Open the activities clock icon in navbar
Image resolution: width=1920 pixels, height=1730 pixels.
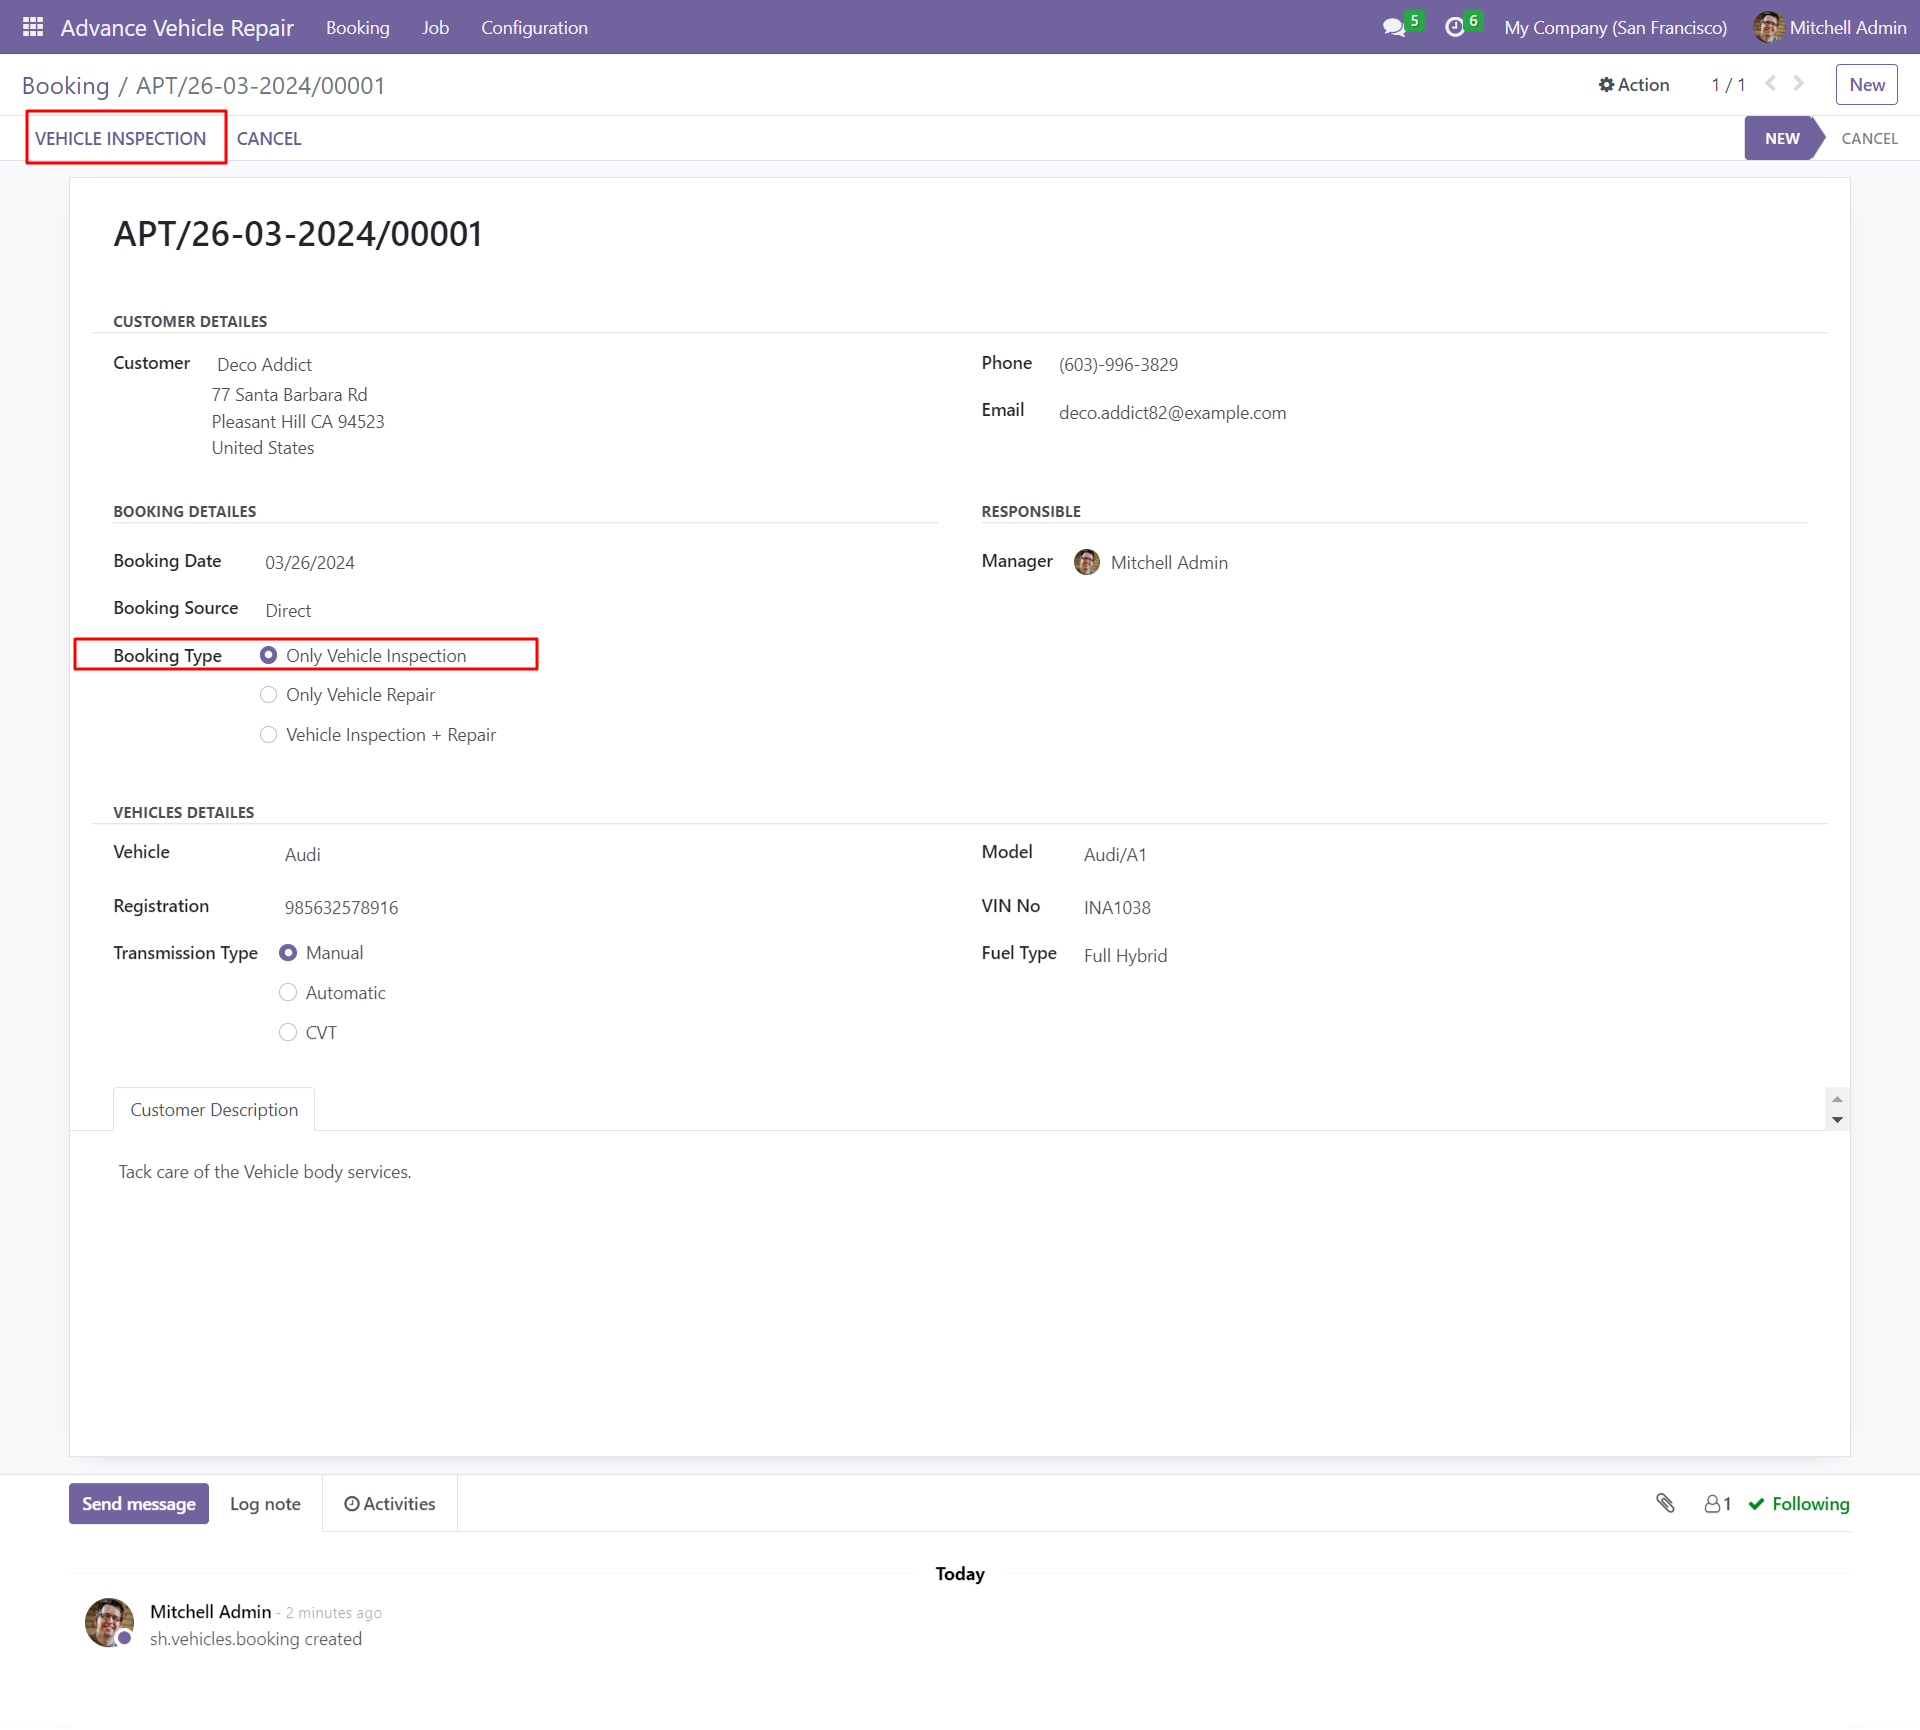(1455, 28)
